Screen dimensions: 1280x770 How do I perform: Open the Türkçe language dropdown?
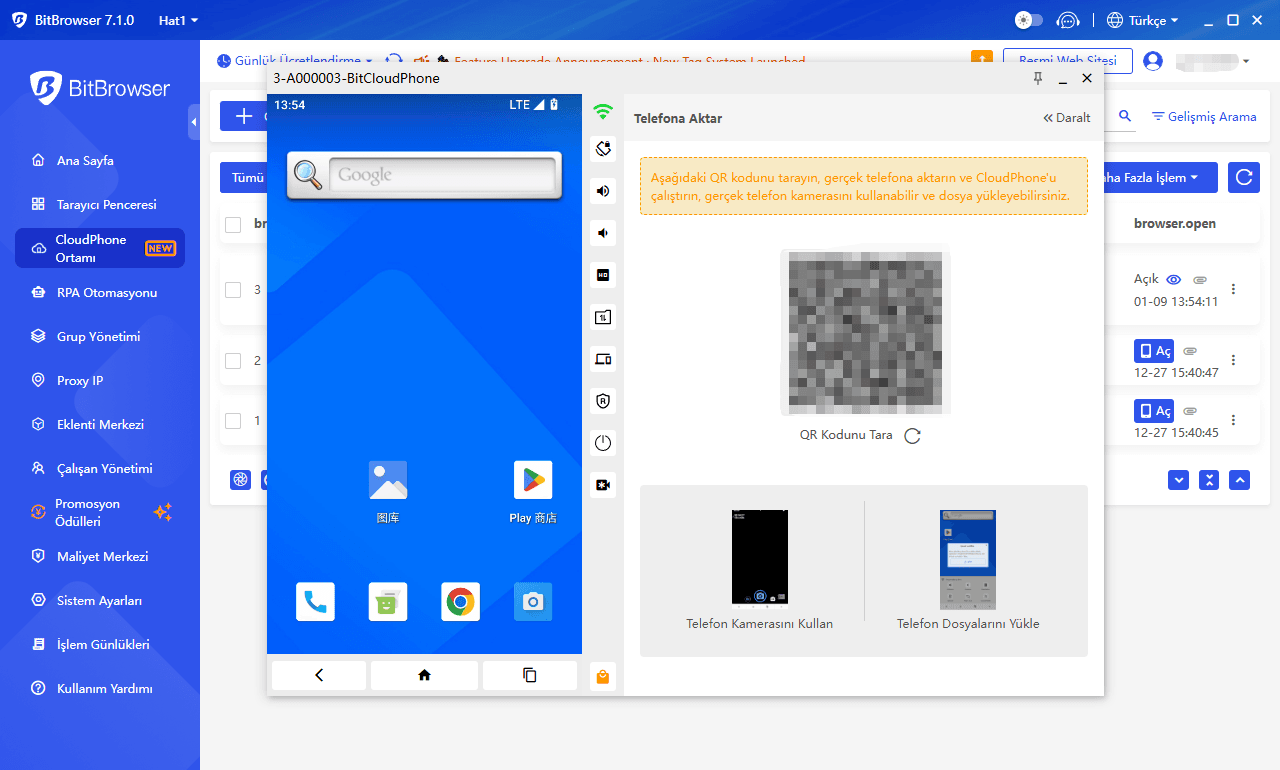click(x=1143, y=20)
